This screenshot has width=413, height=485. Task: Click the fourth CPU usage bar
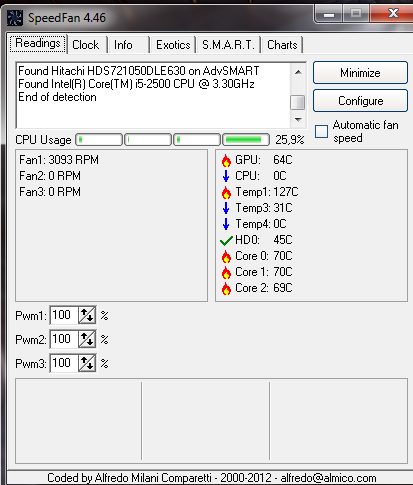(x=246, y=140)
